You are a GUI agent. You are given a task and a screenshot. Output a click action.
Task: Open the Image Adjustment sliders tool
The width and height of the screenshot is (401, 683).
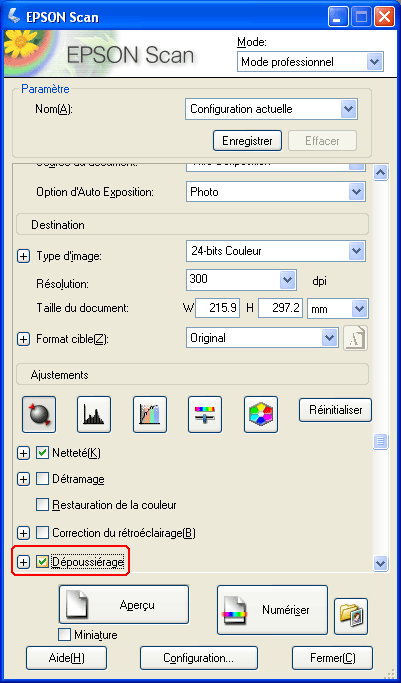(205, 414)
